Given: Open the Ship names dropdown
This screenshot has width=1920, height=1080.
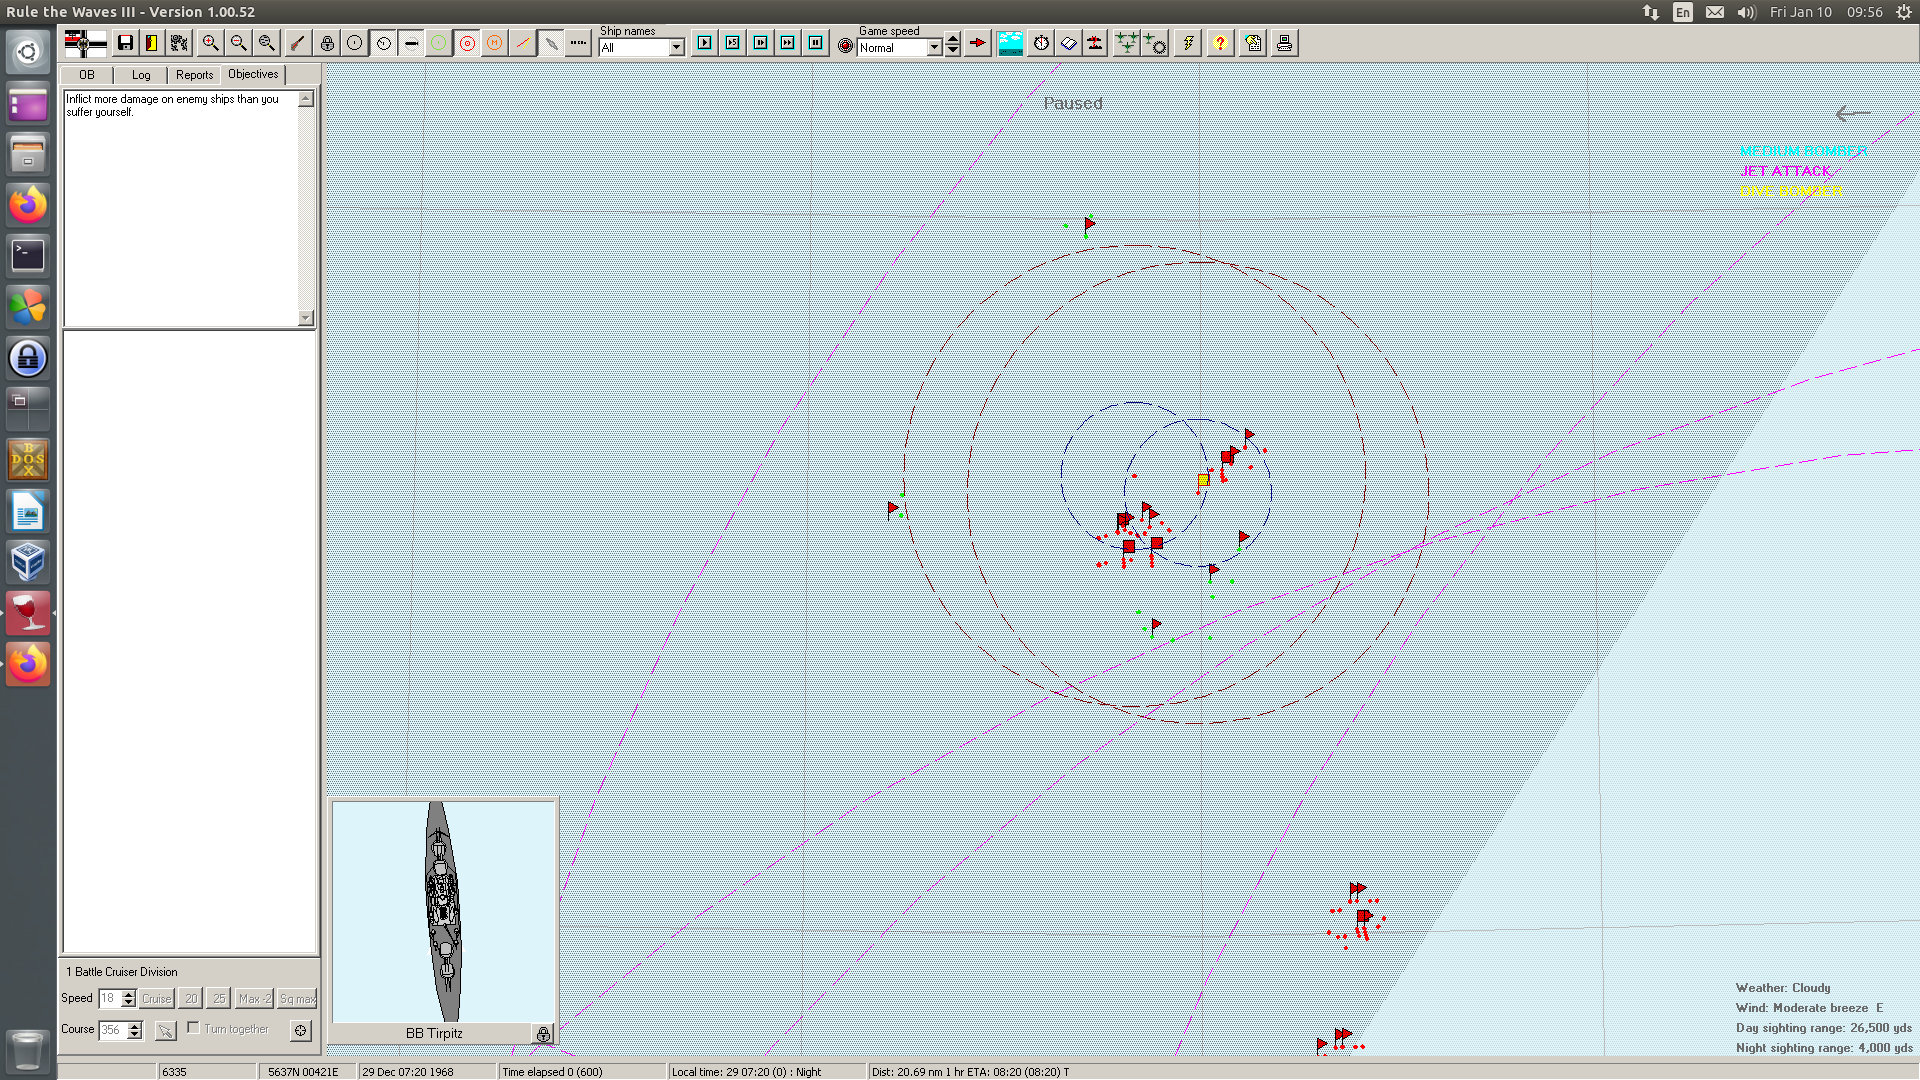Looking at the screenshot, I should coord(676,47).
